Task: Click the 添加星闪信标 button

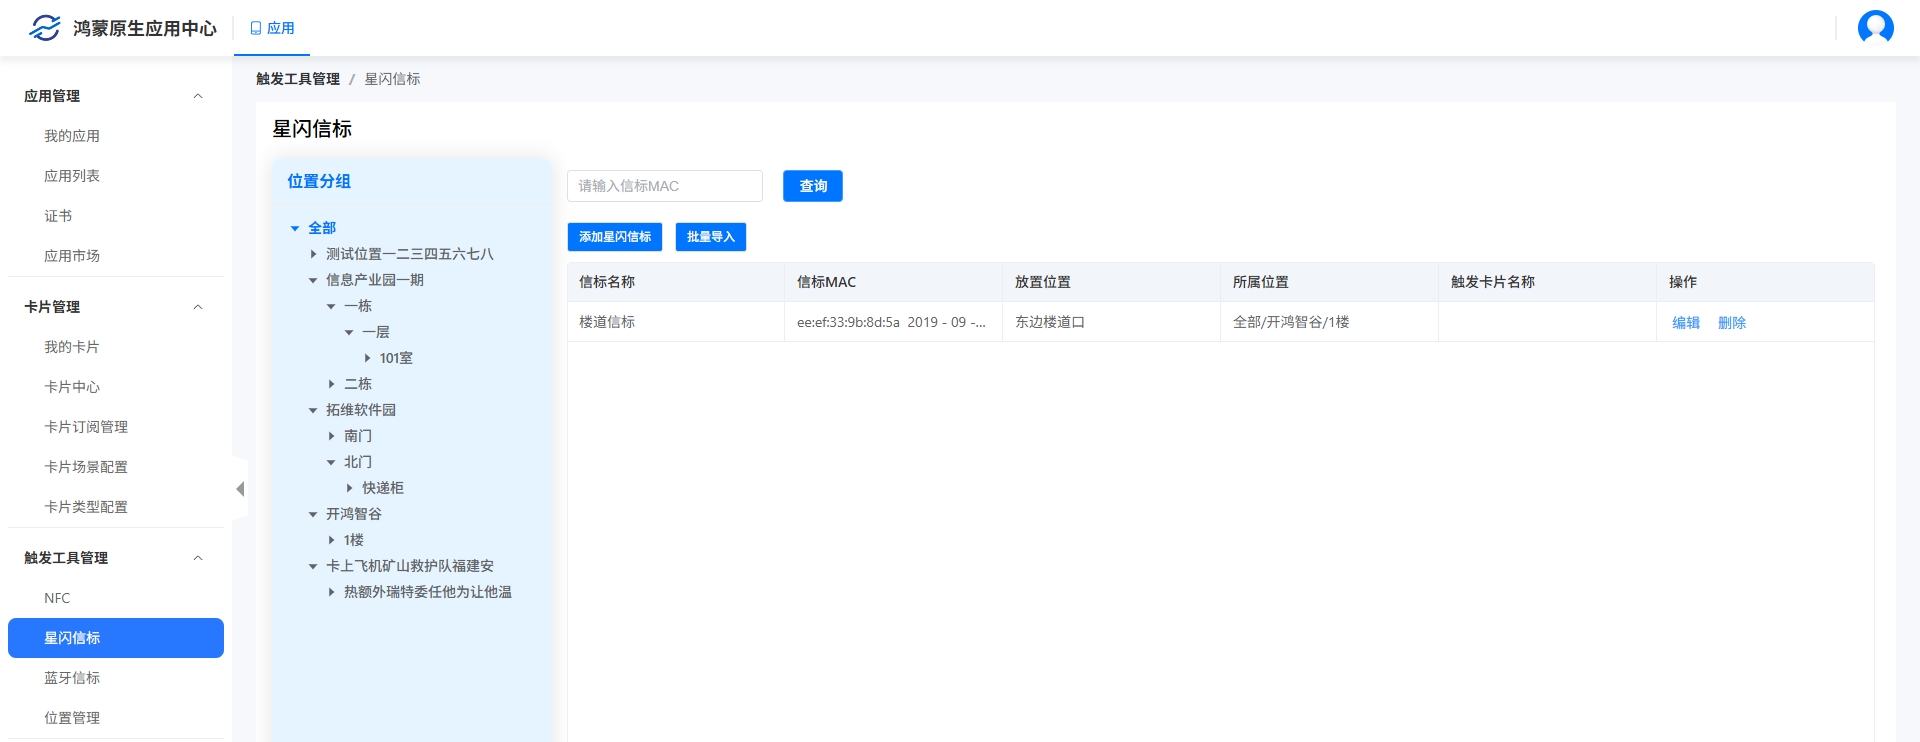Action: [x=615, y=237]
